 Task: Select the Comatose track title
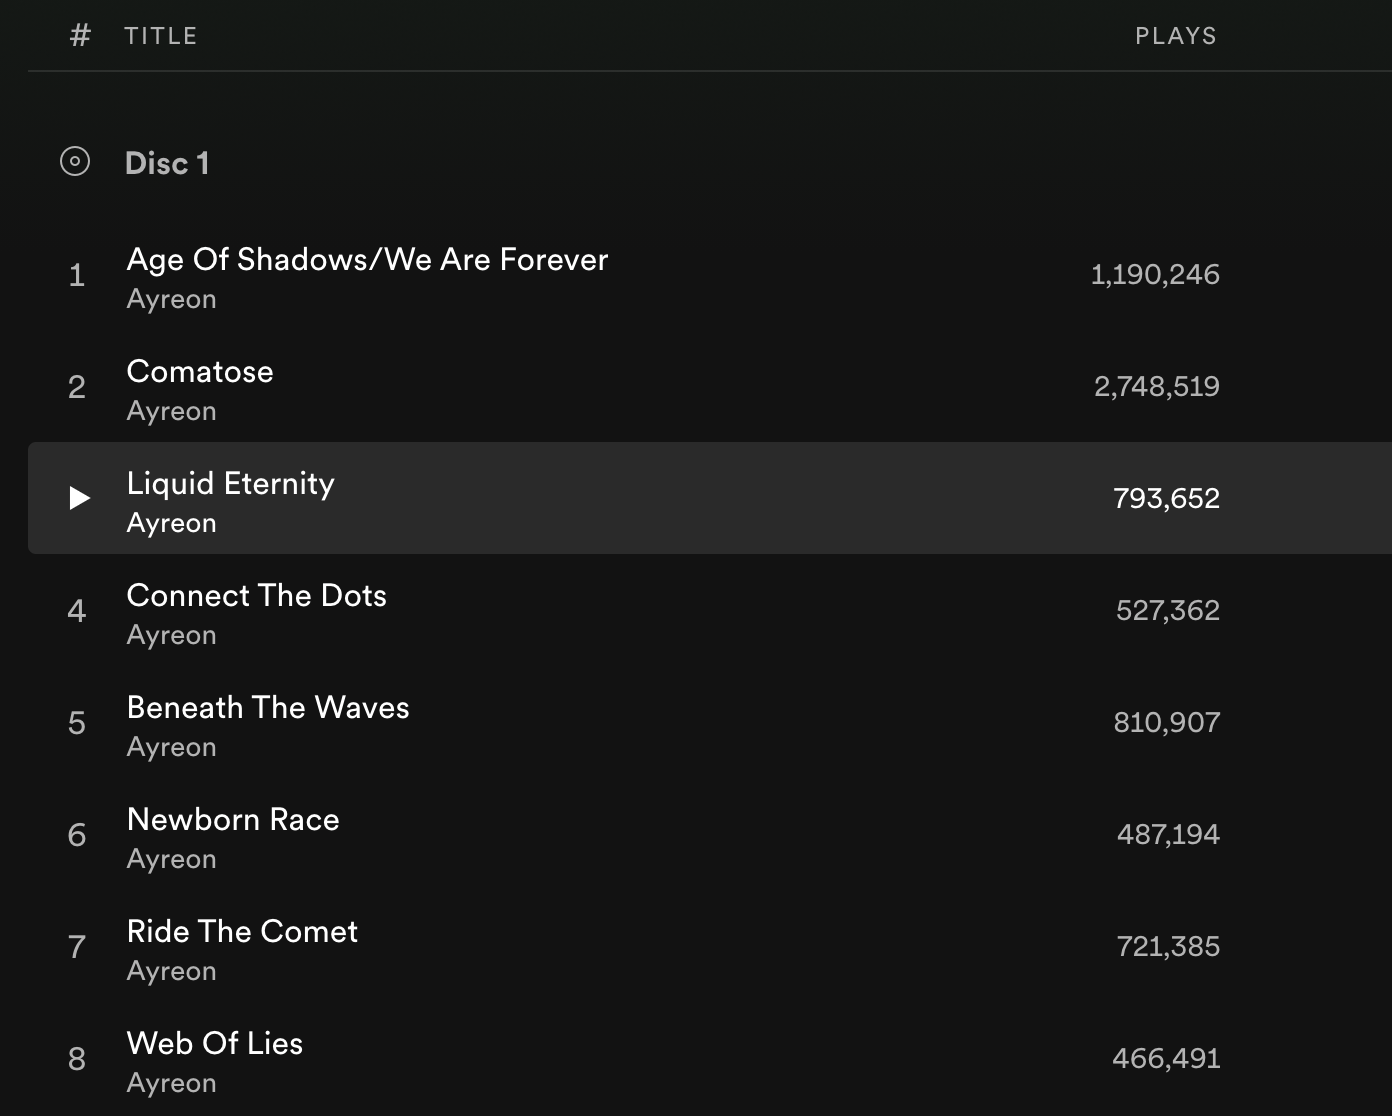(200, 372)
